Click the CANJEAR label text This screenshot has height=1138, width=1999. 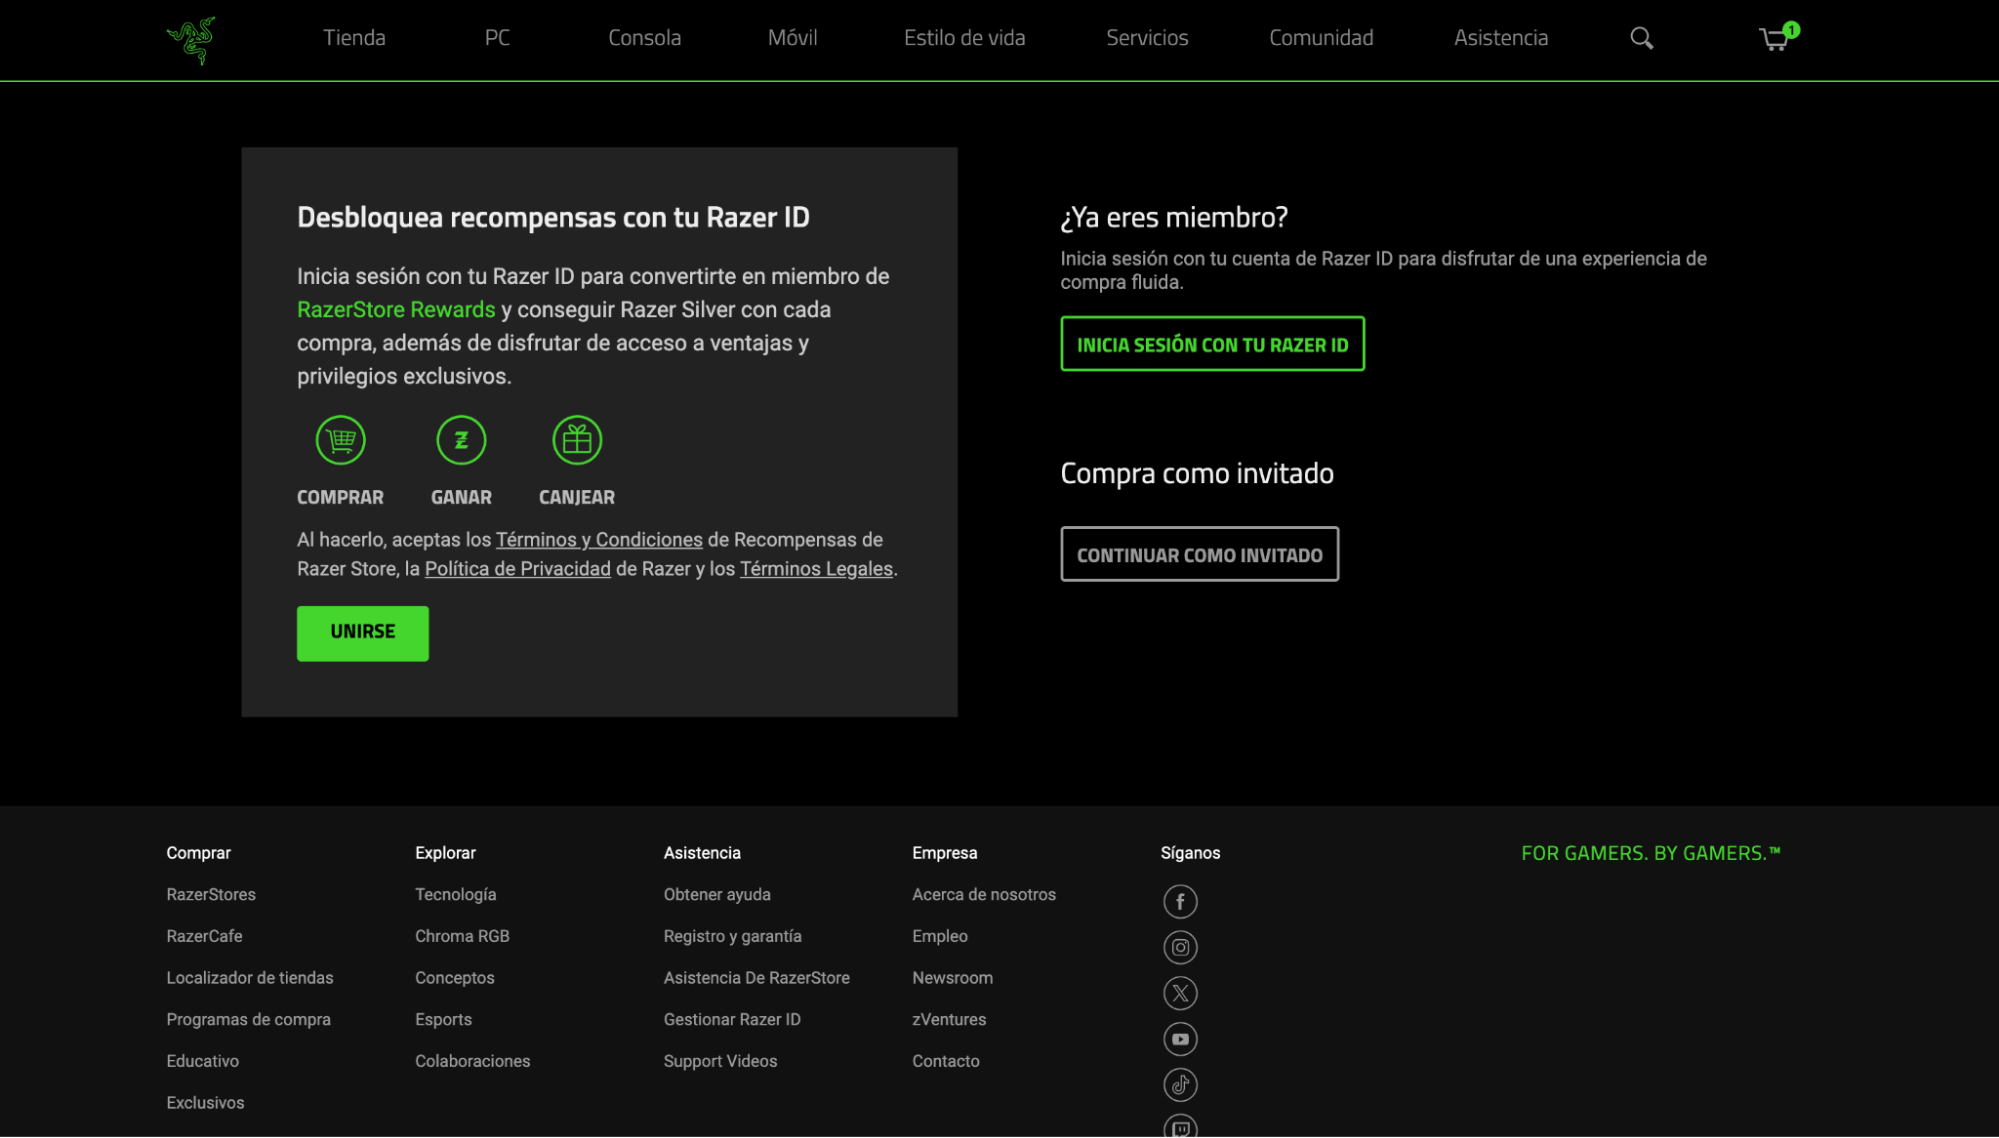tap(577, 498)
